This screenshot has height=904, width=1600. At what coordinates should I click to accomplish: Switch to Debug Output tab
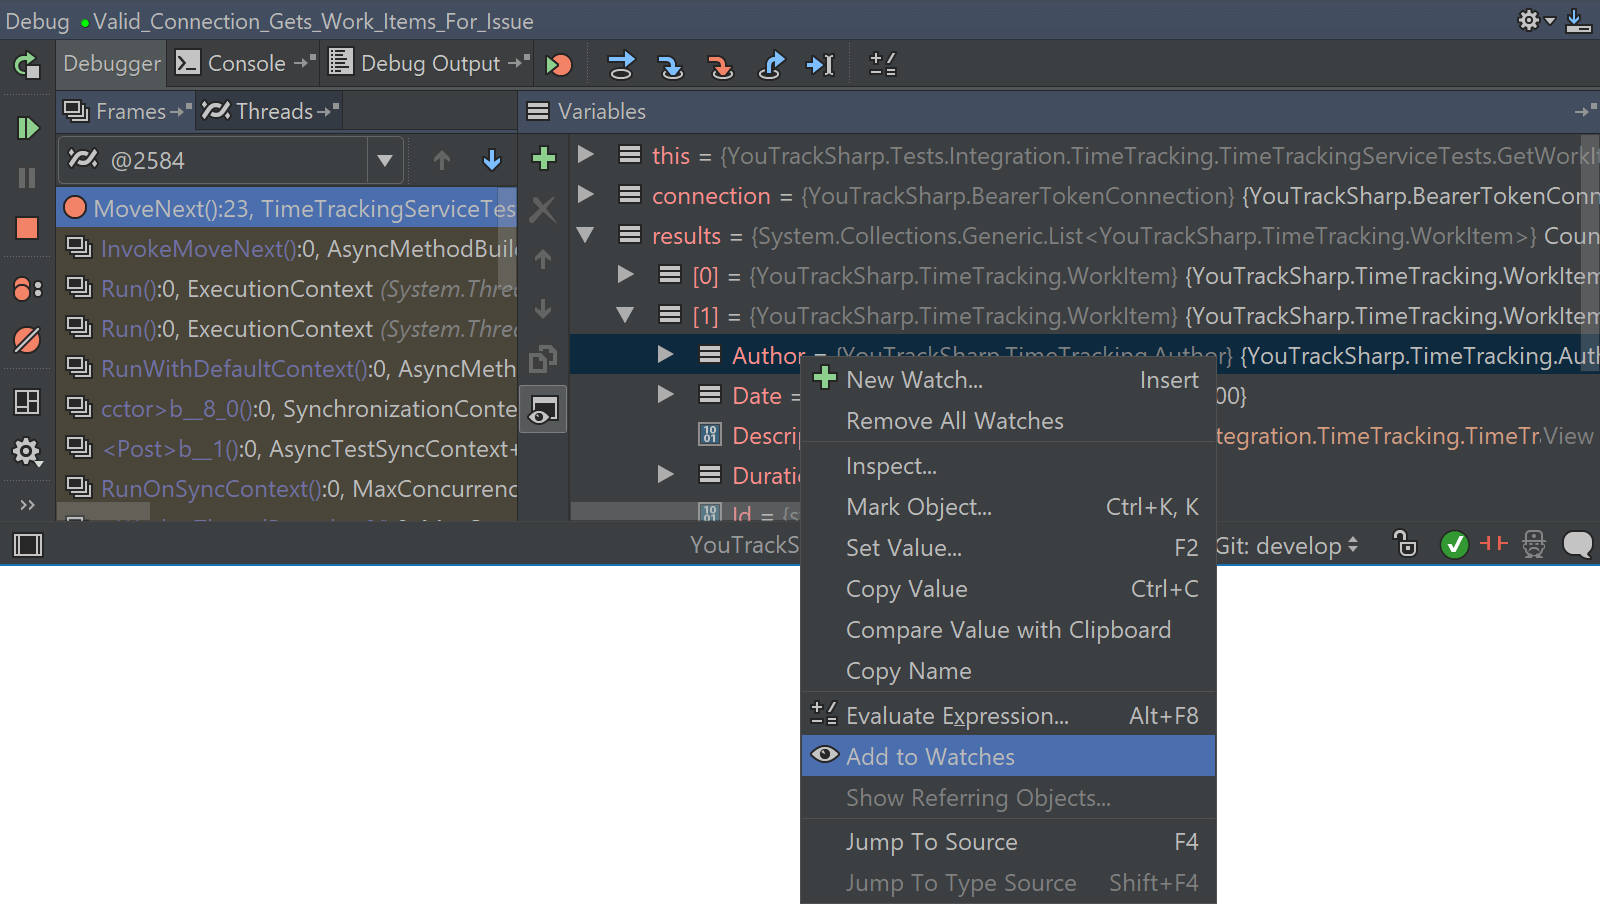pyautogui.click(x=429, y=63)
